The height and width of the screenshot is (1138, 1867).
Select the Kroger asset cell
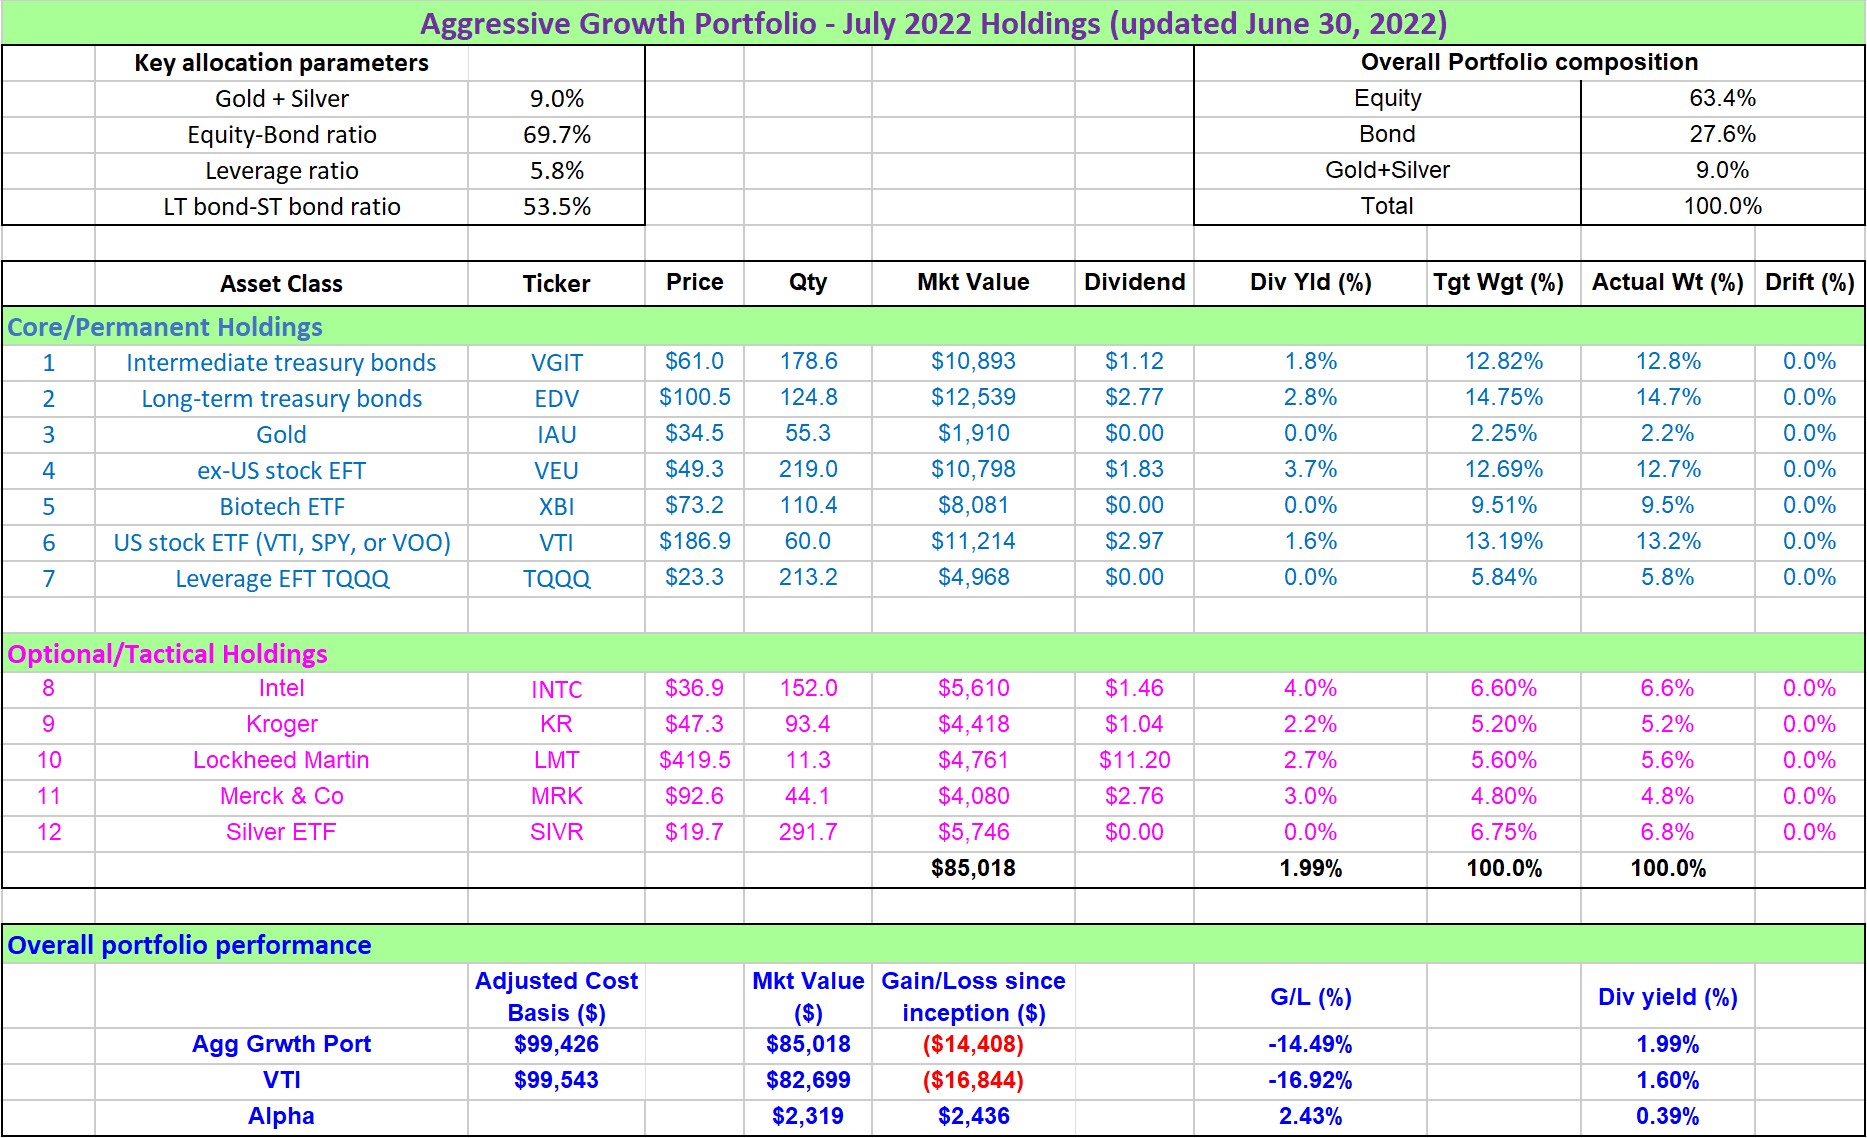tap(281, 725)
